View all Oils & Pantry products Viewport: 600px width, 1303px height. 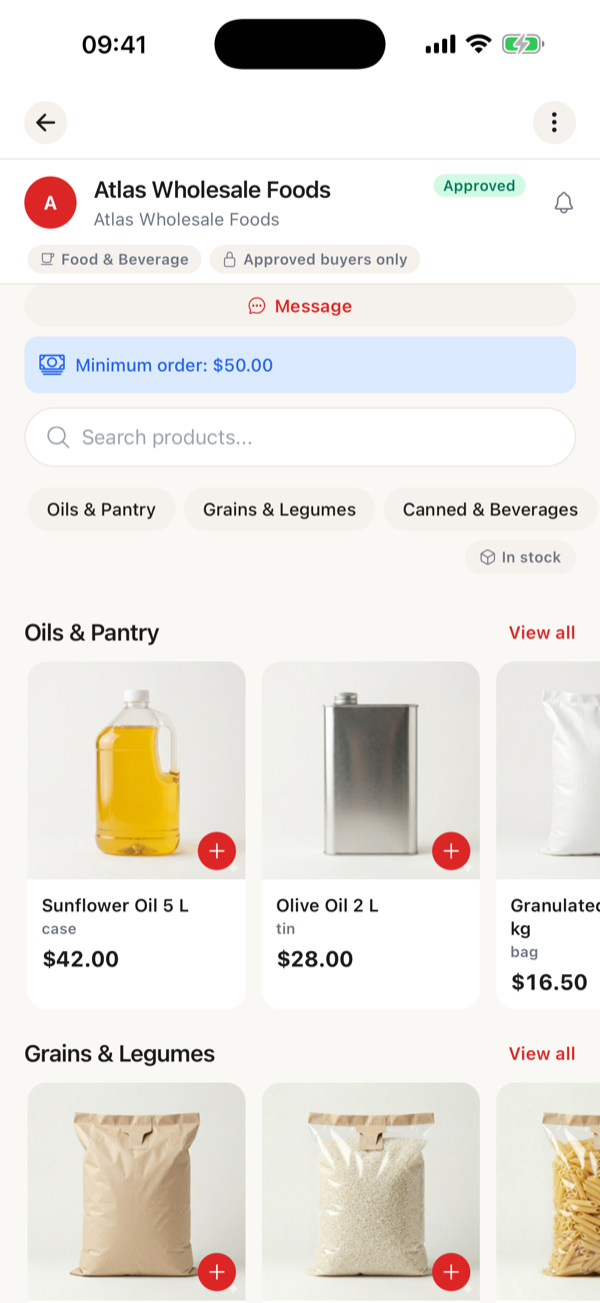[542, 632]
